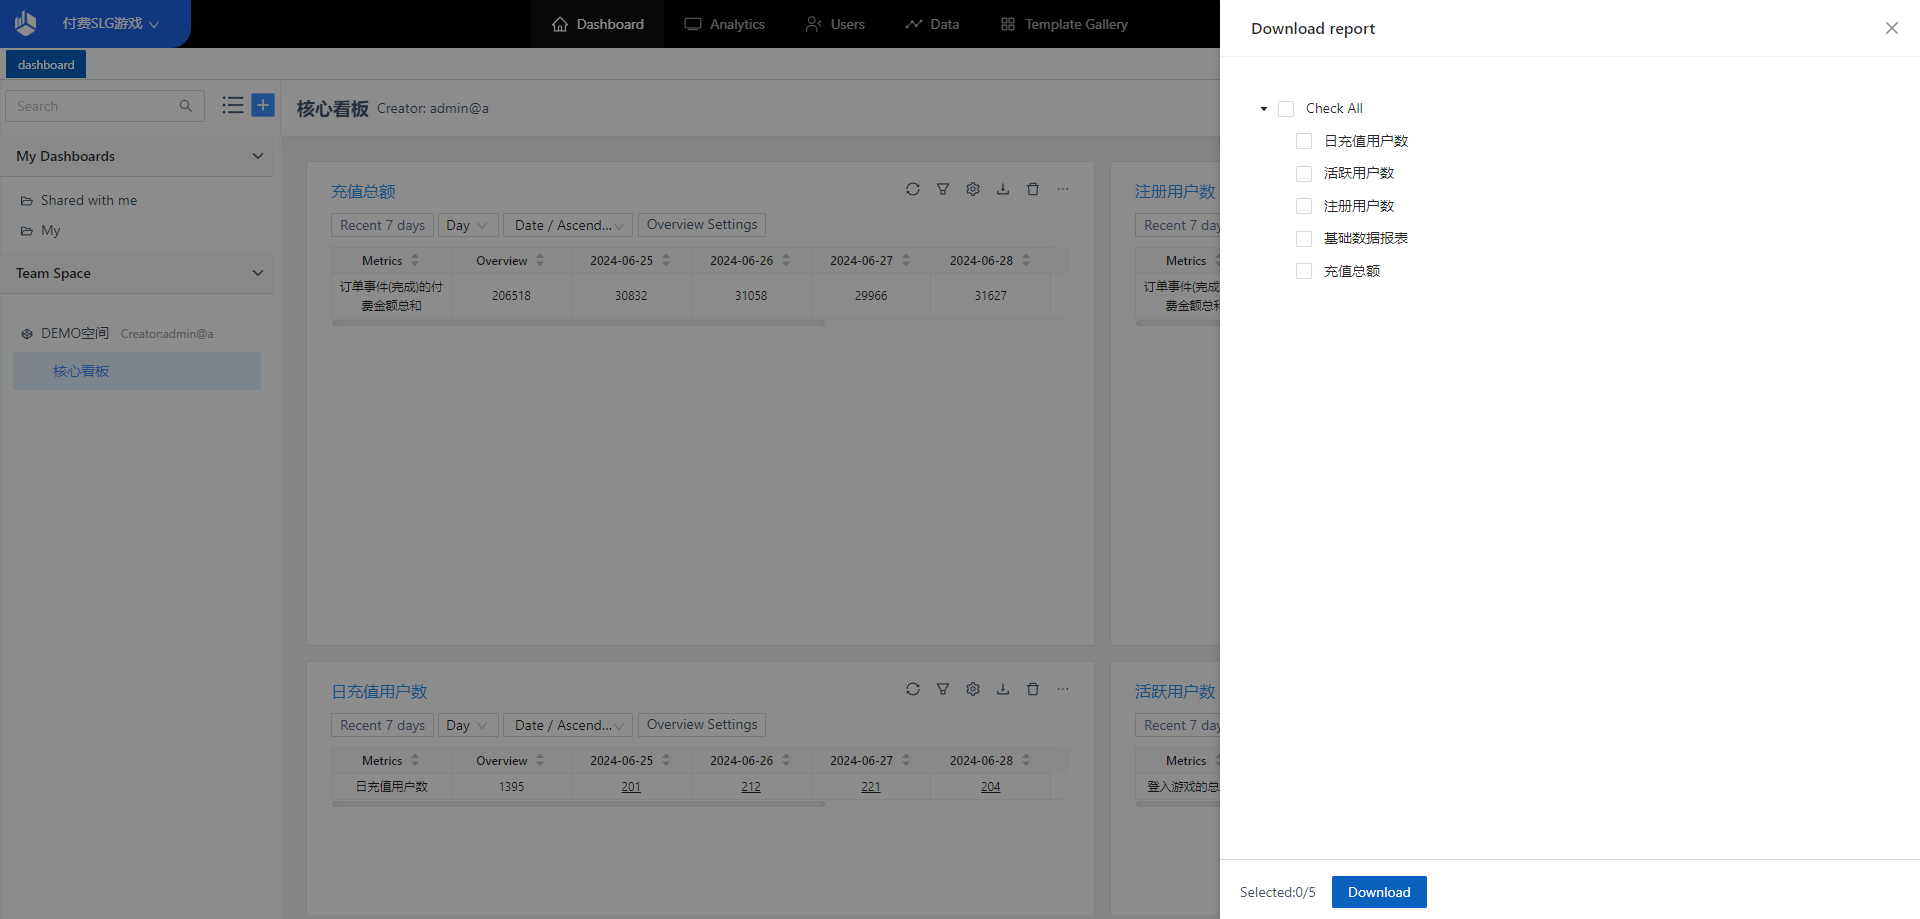Check the Check All checkbox
The width and height of the screenshot is (1920, 919).
coord(1286,109)
